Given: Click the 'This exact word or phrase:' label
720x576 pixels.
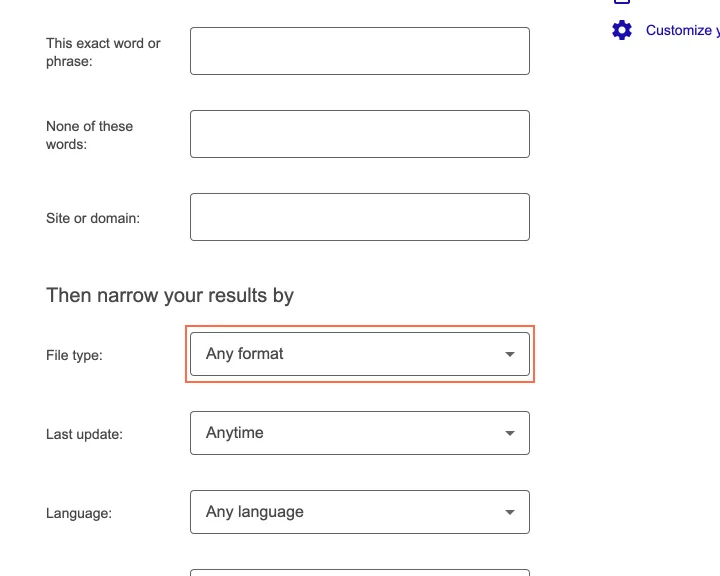Looking at the screenshot, I should click(x=103, y=52).
